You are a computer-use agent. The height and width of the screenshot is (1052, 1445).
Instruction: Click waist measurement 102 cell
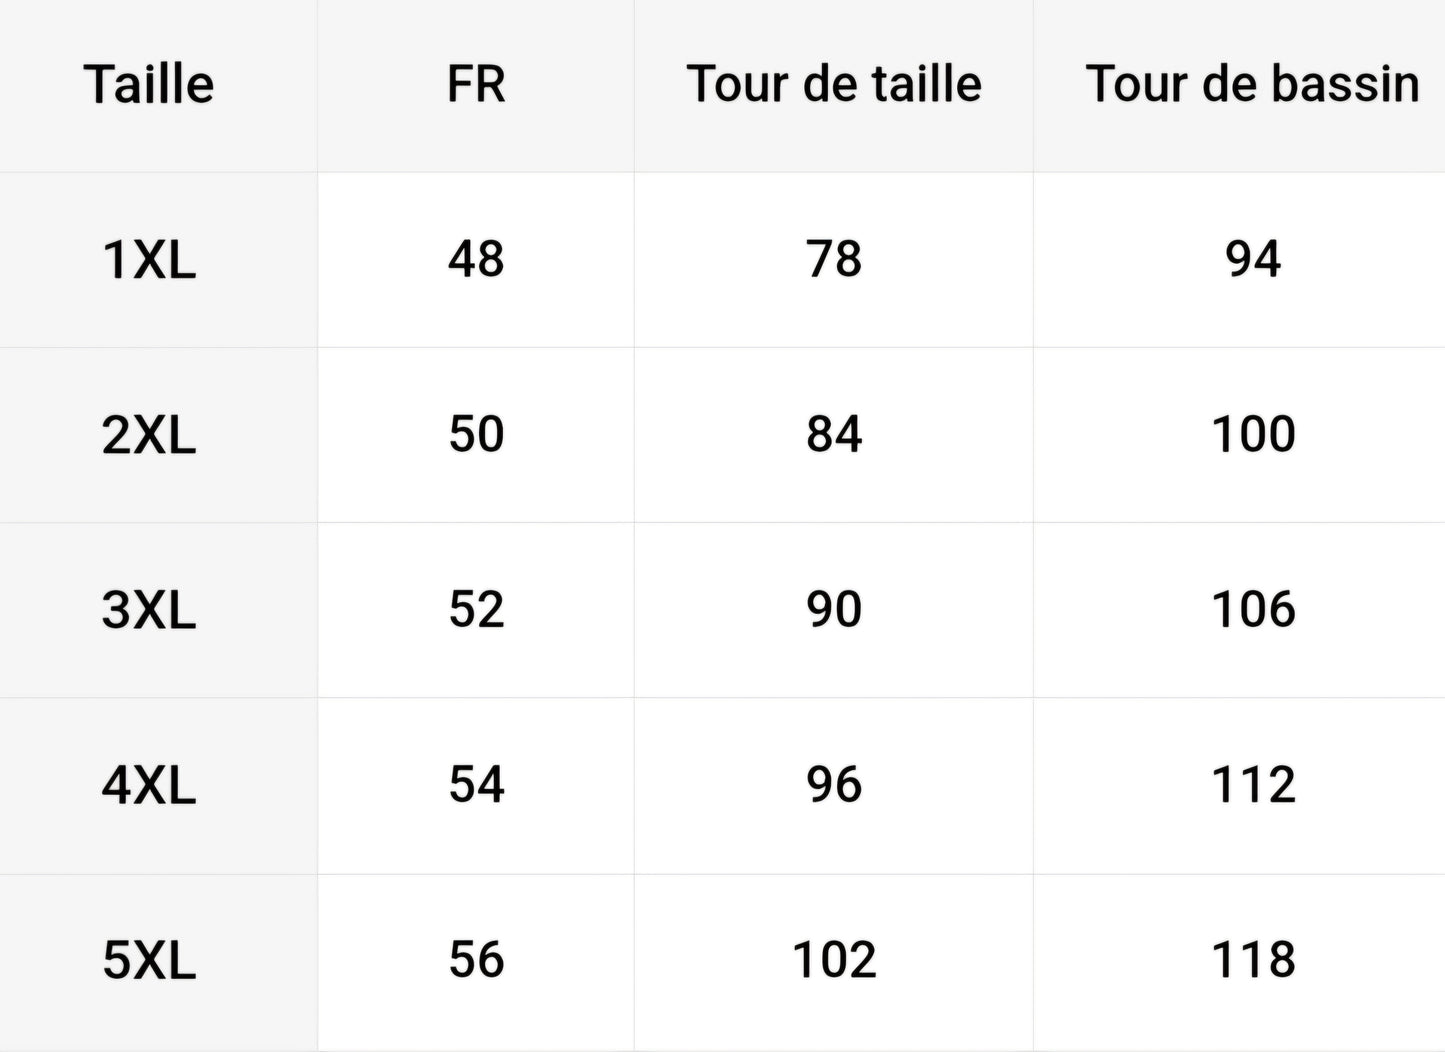point(834,960)
